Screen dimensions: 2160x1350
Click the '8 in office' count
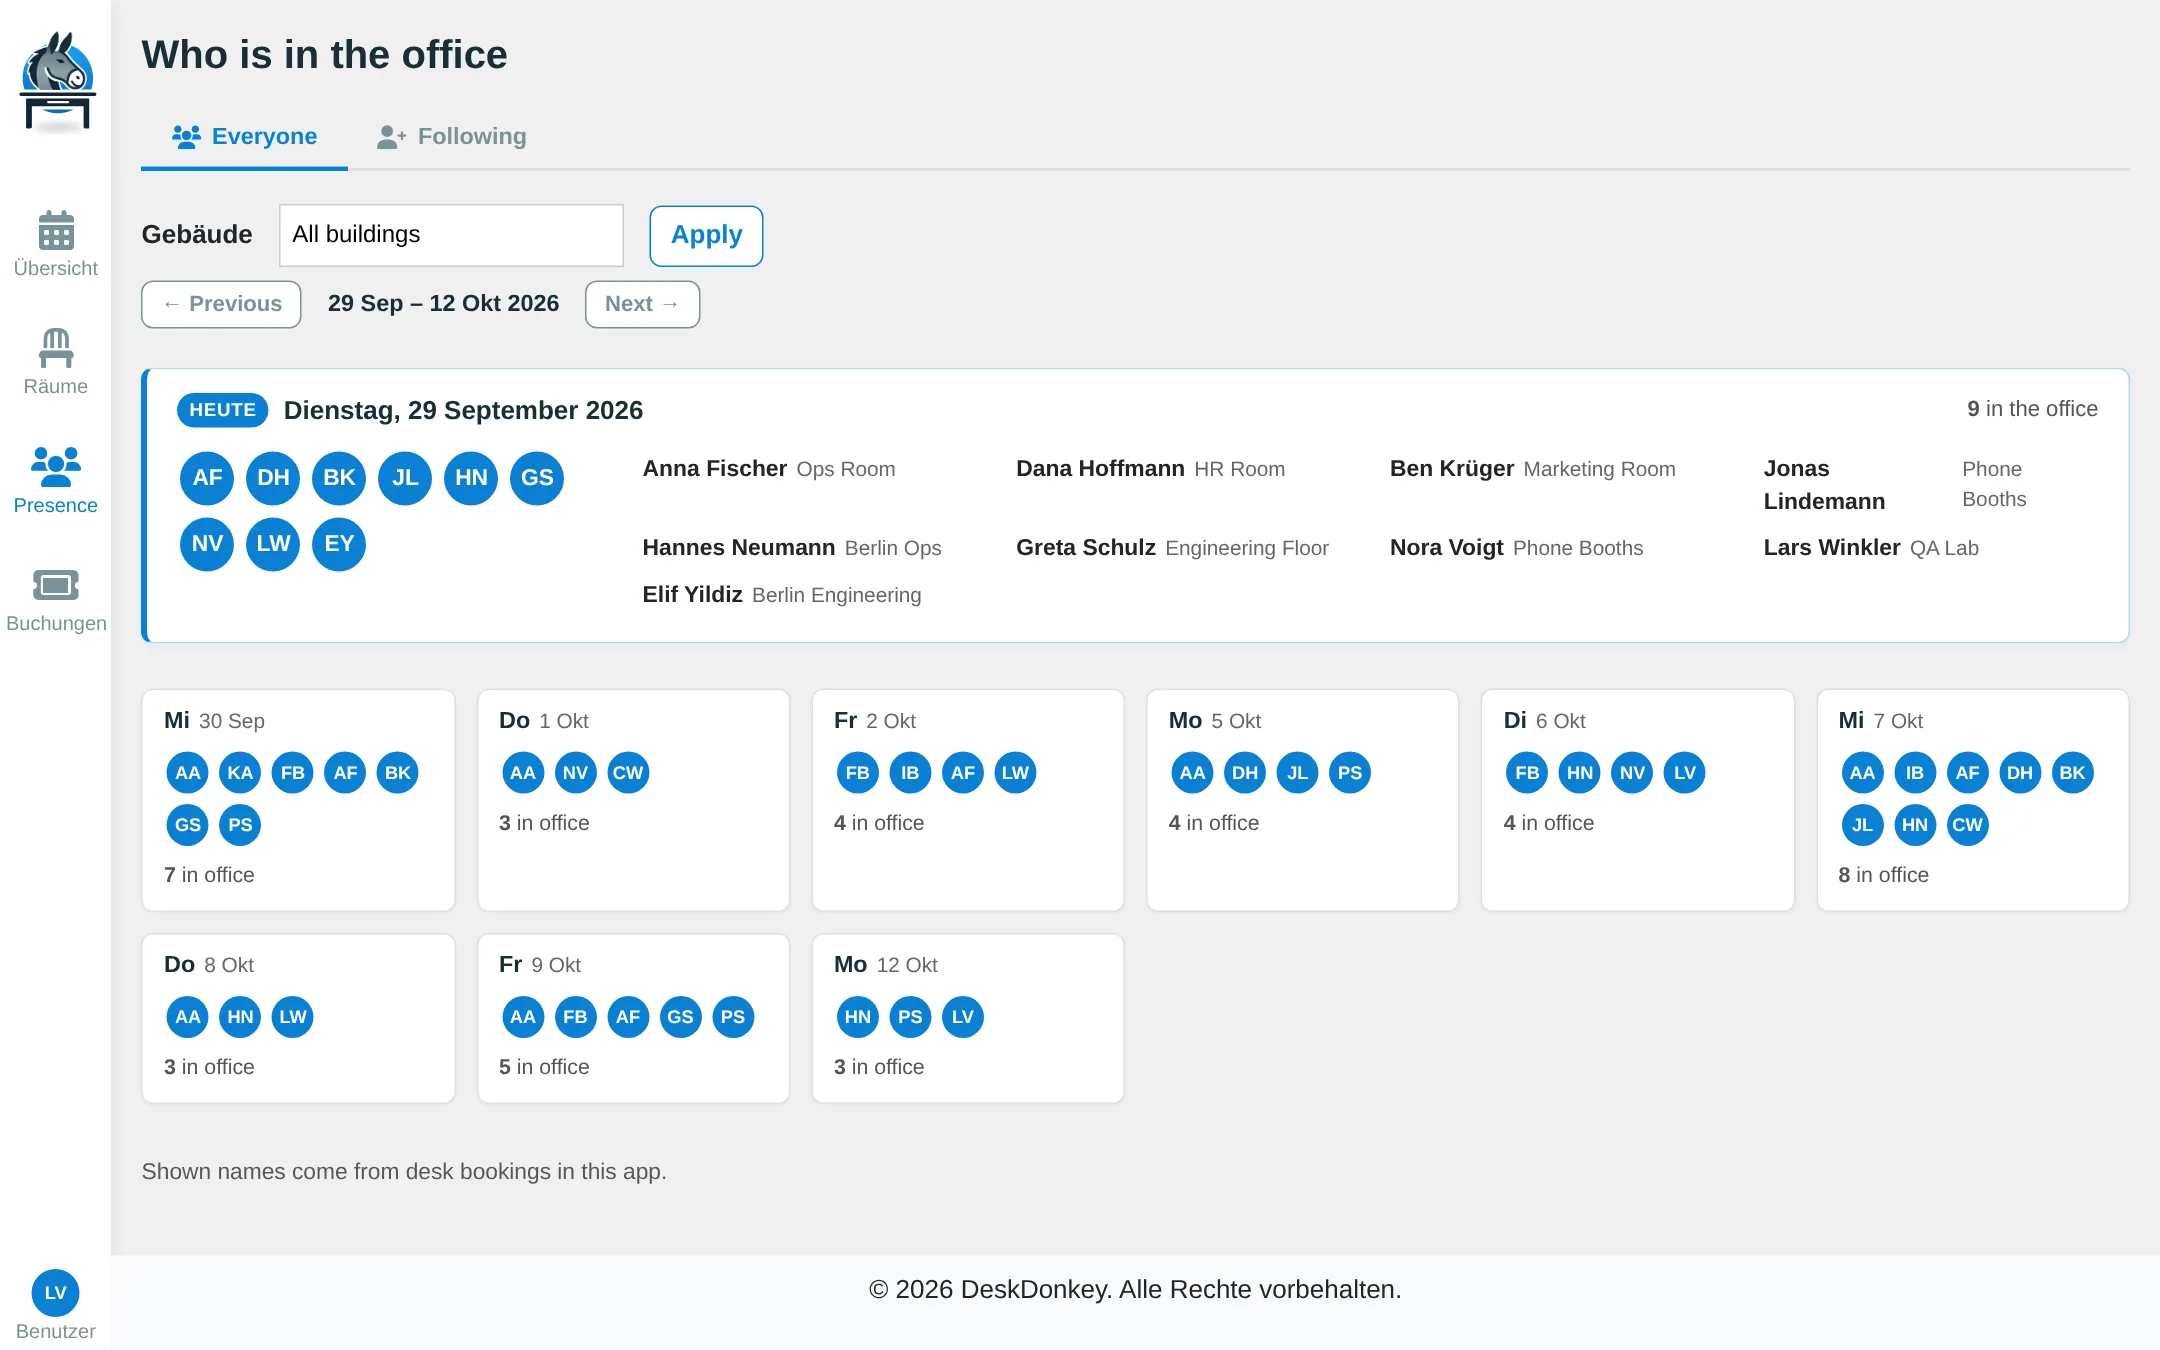point(1883,875)
